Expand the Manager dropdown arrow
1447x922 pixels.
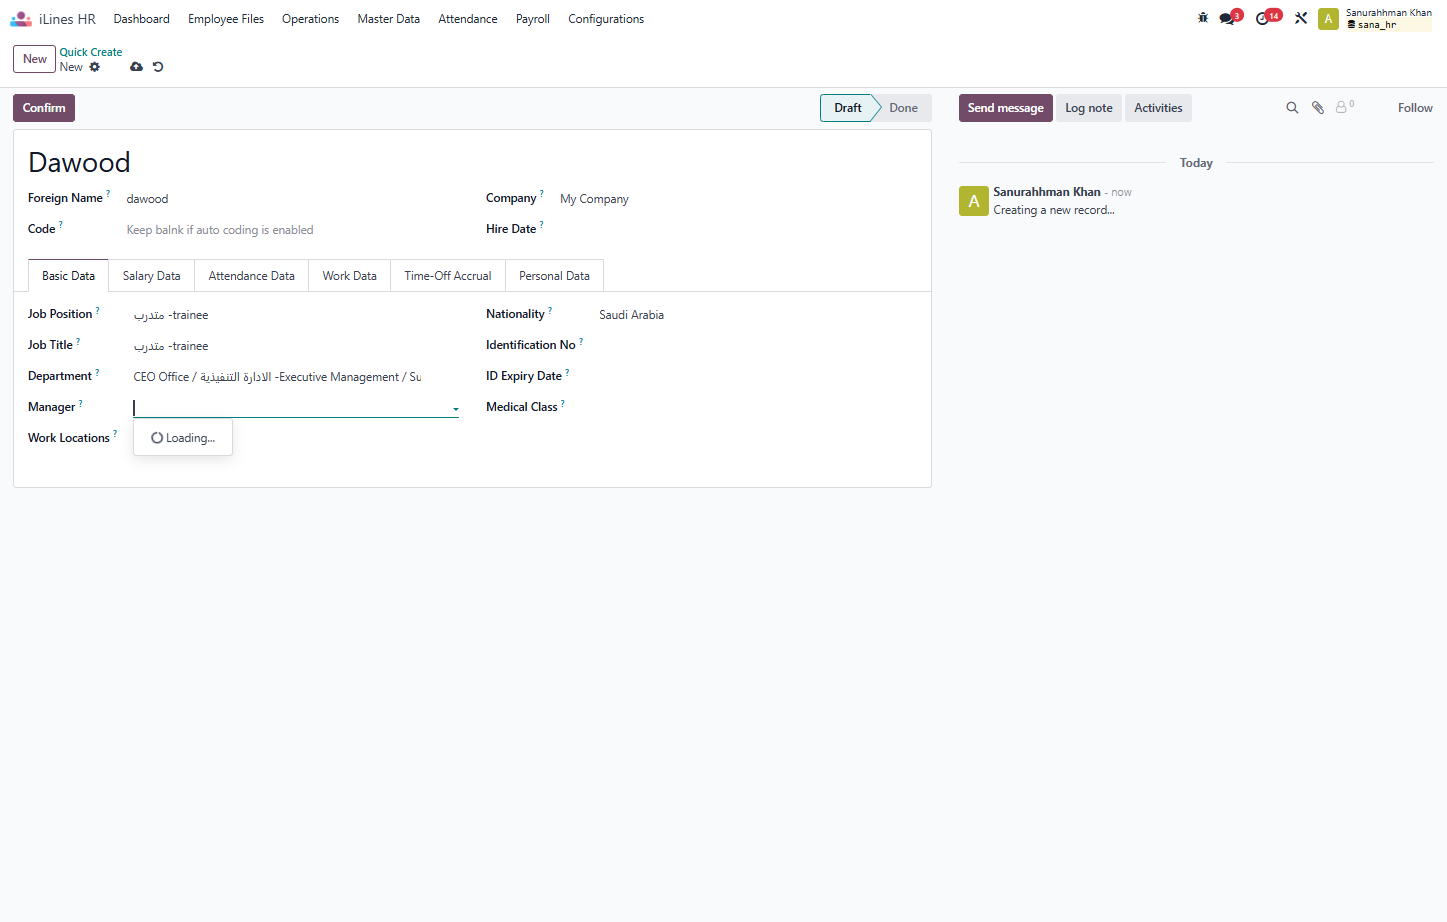[x=456, y=409]
